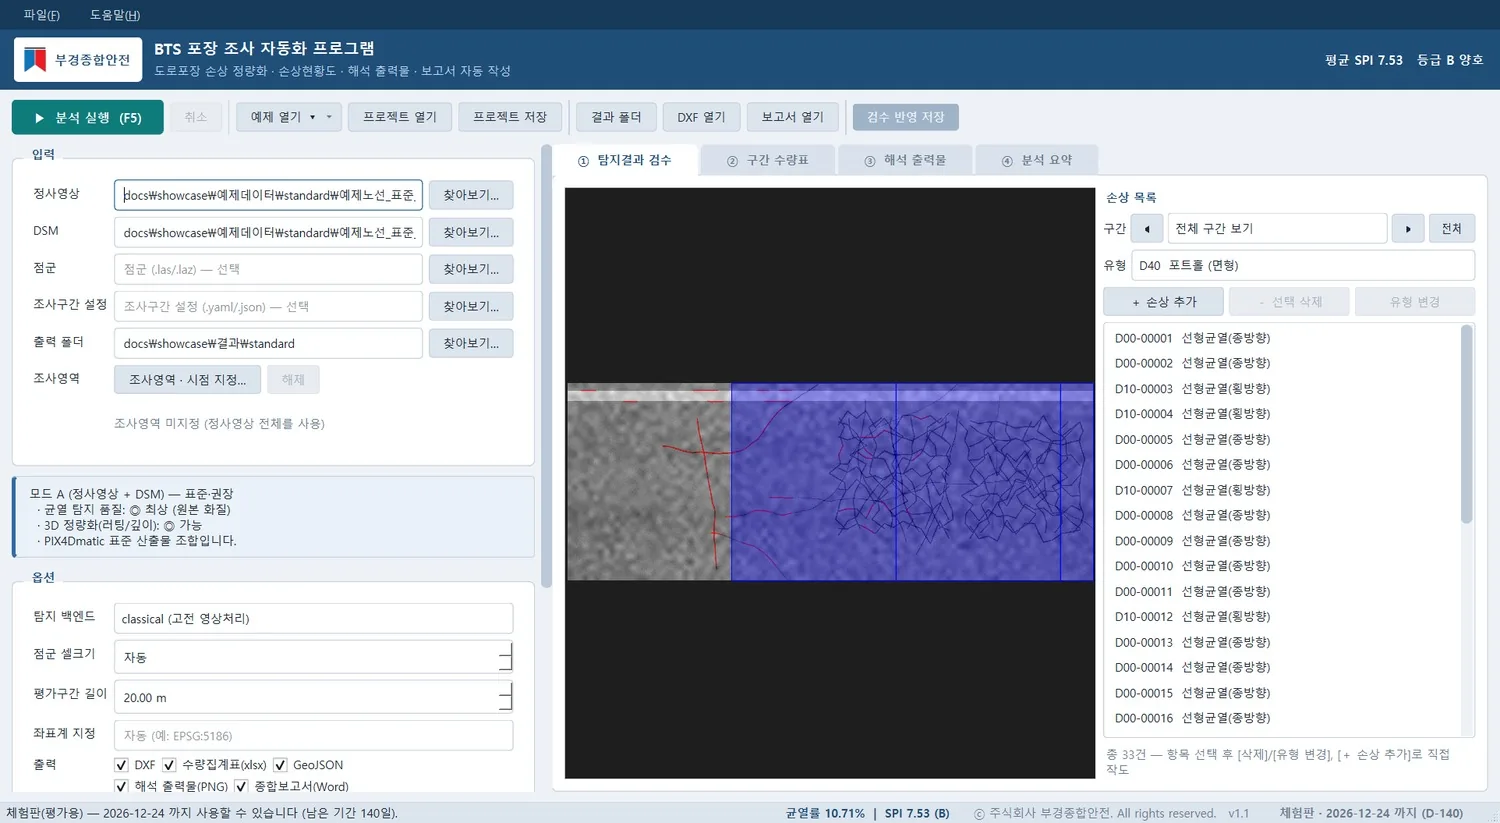Click the DXF 열기 button

(701, 117)
